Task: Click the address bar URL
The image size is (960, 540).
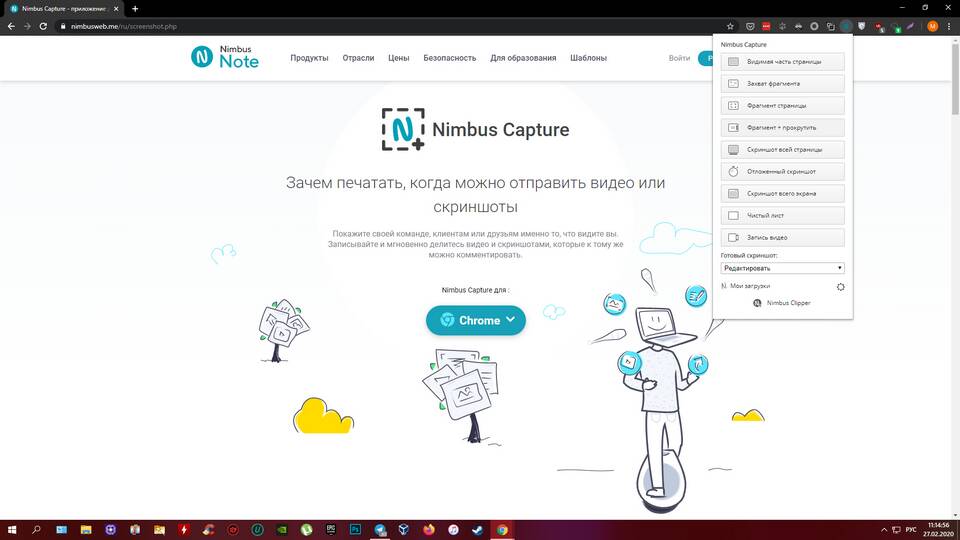Action: (124, 26)
